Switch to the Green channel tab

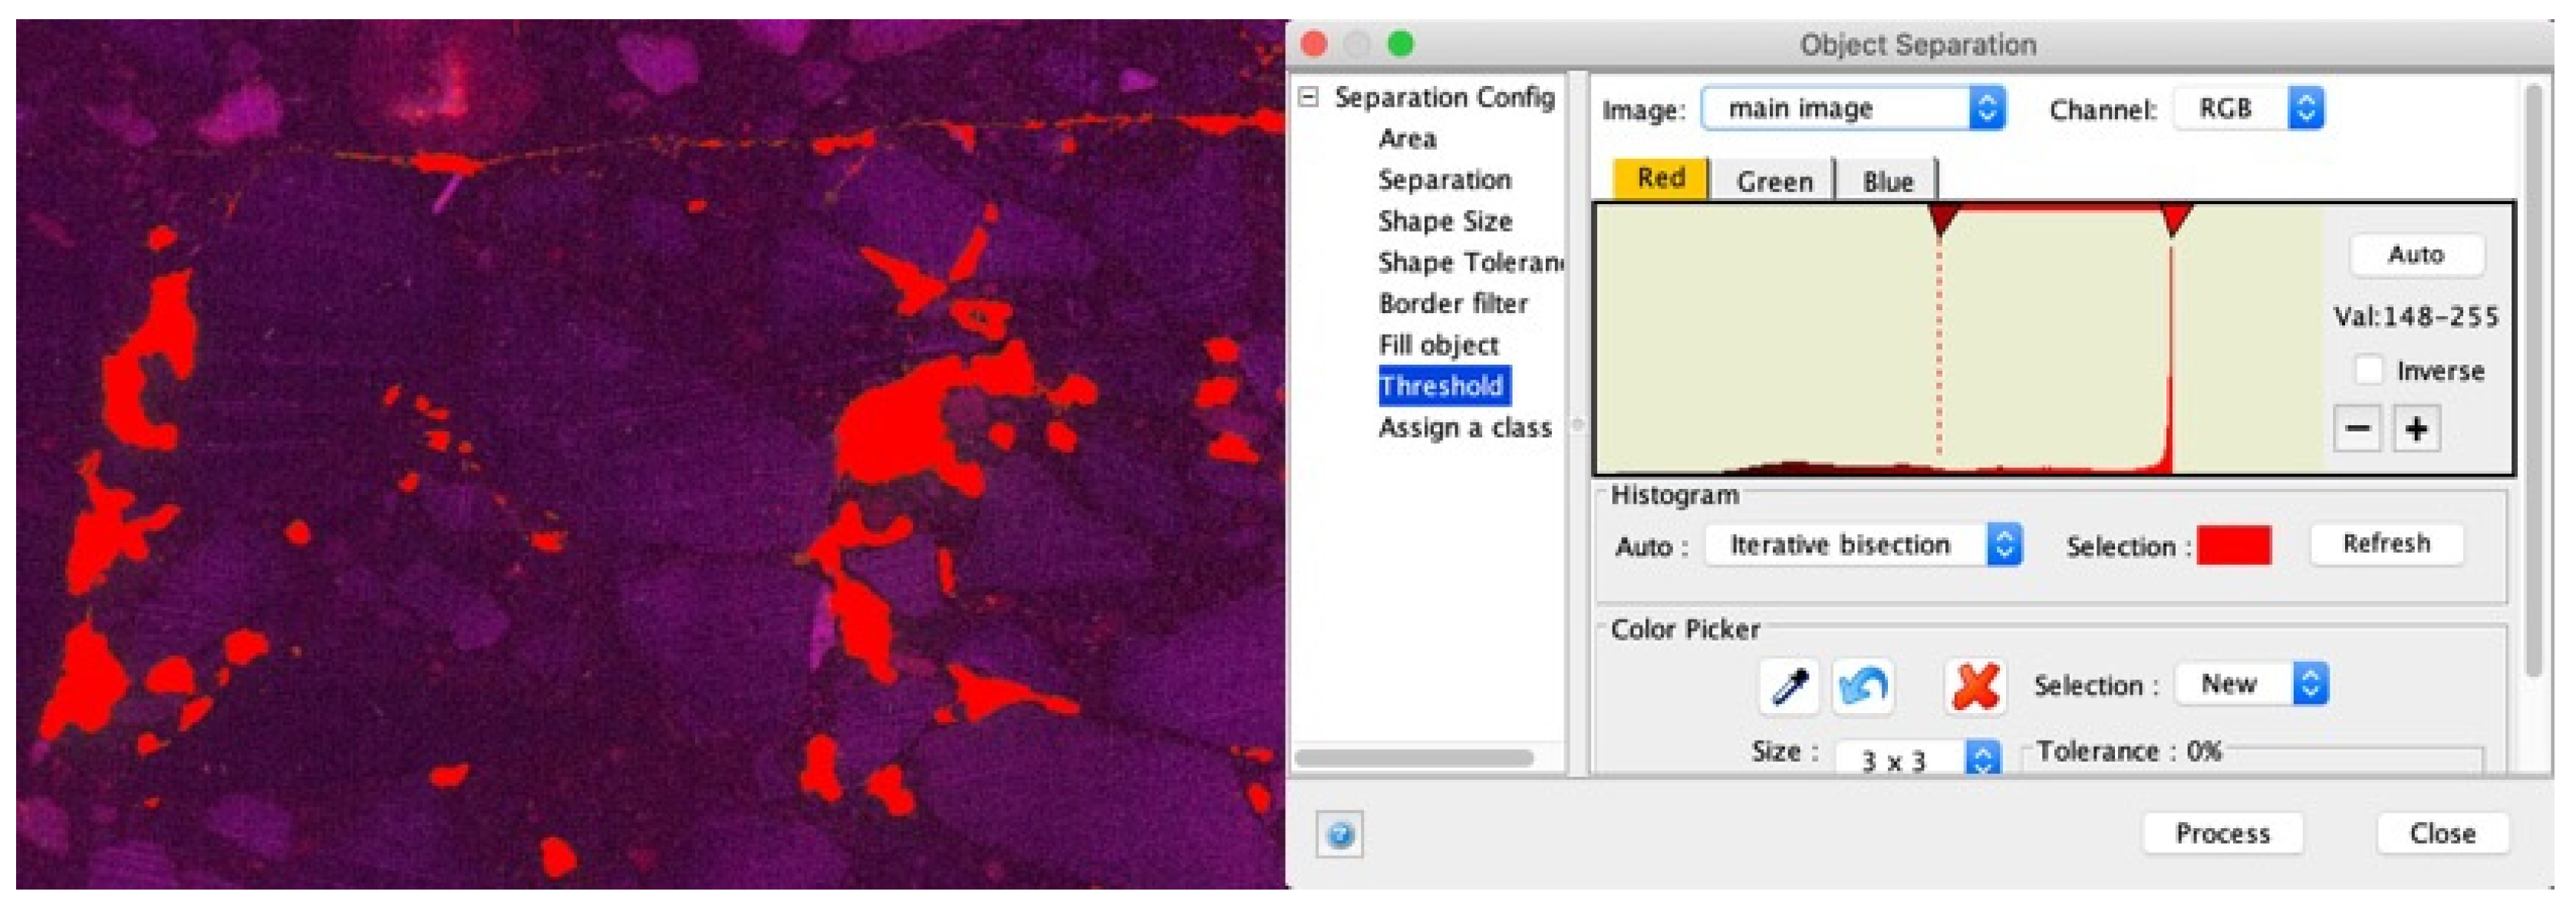point(1774,181)
